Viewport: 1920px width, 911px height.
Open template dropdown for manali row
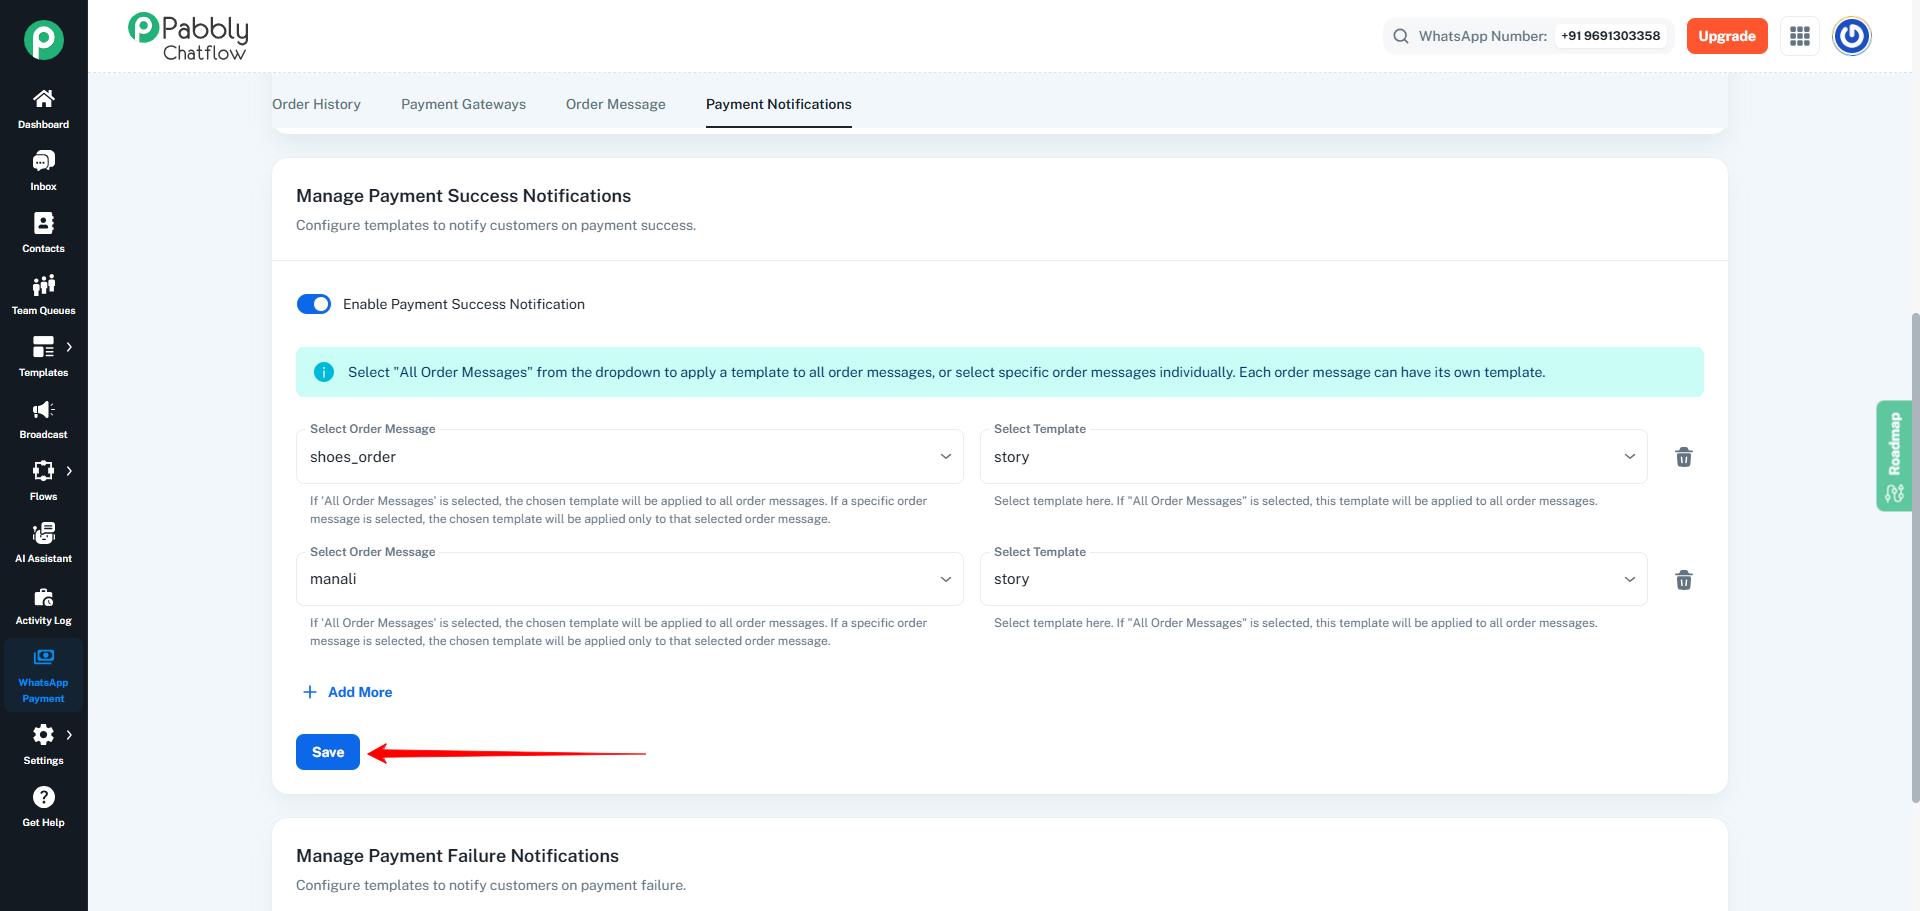1314,579
